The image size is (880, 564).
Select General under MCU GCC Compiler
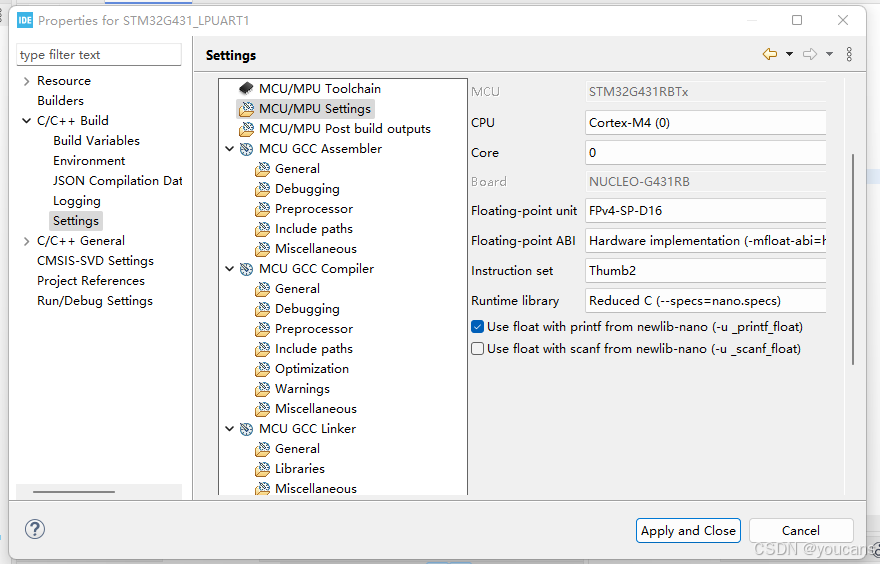coord(297,289)
